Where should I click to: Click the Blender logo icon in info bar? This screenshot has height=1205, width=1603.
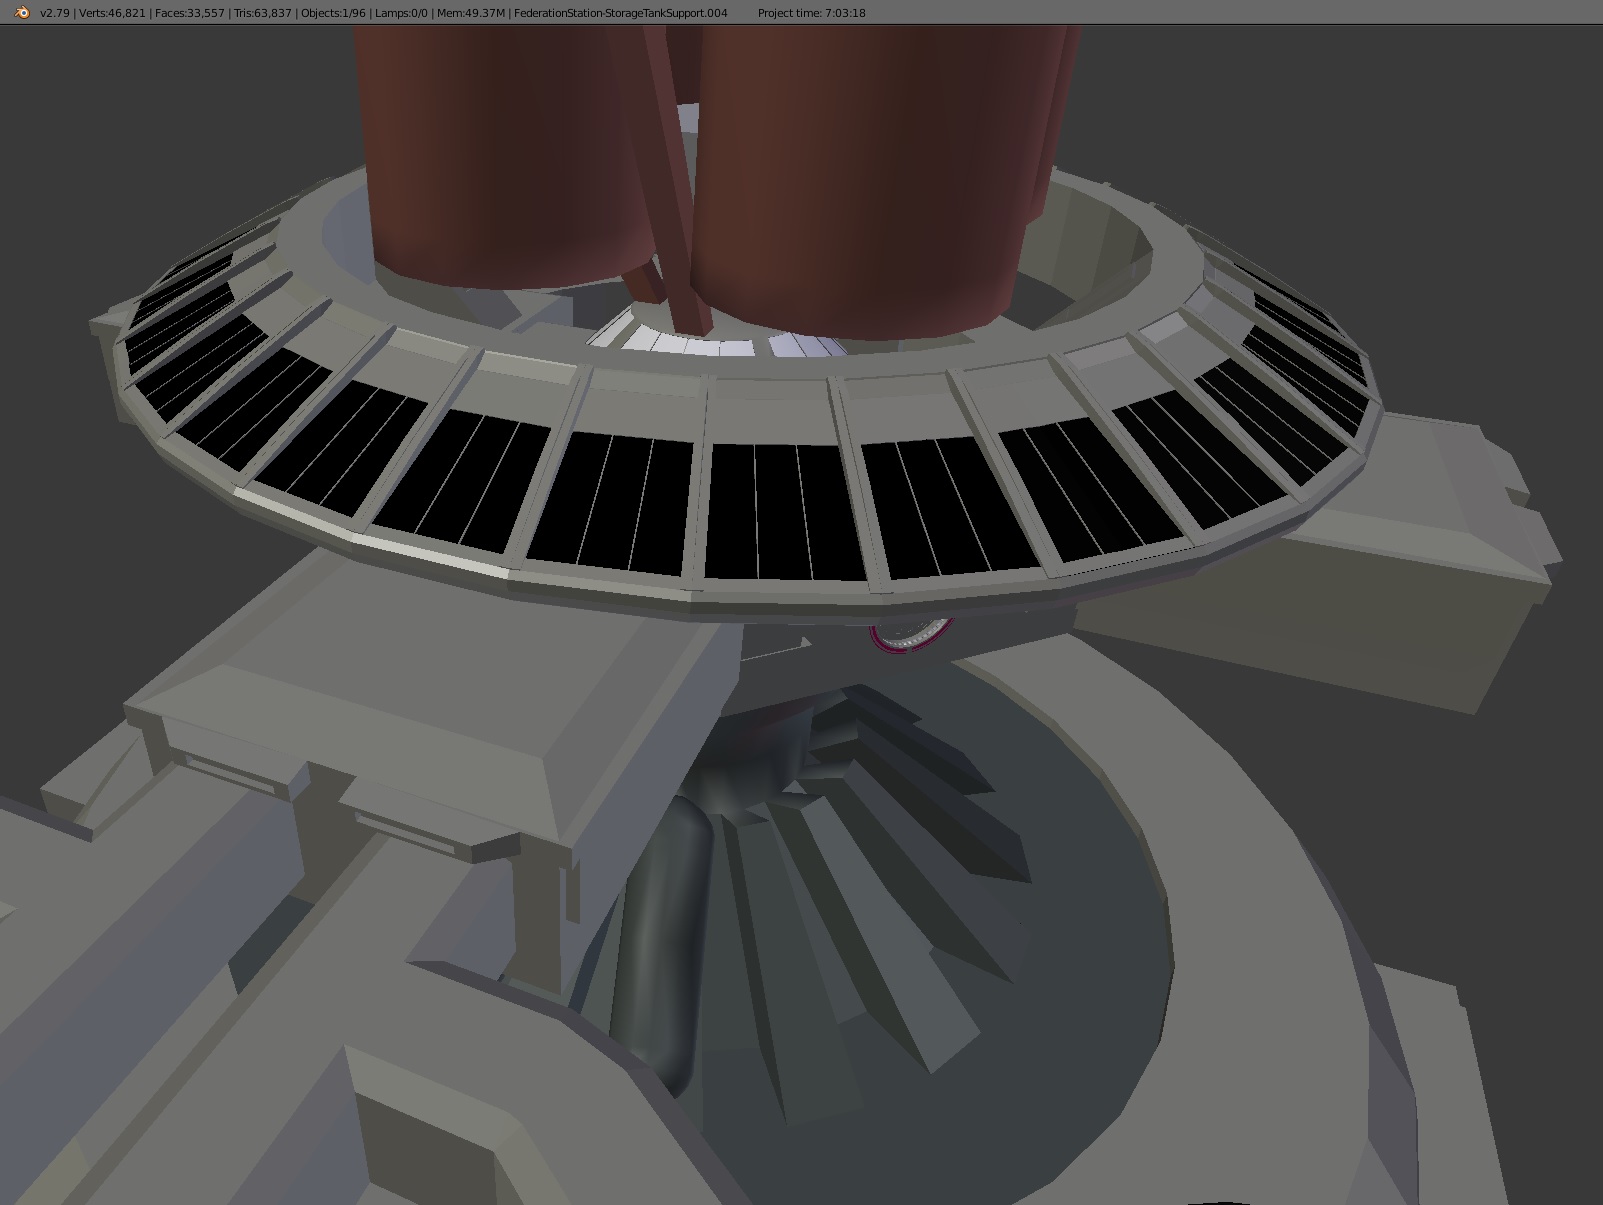coord(22,13)
